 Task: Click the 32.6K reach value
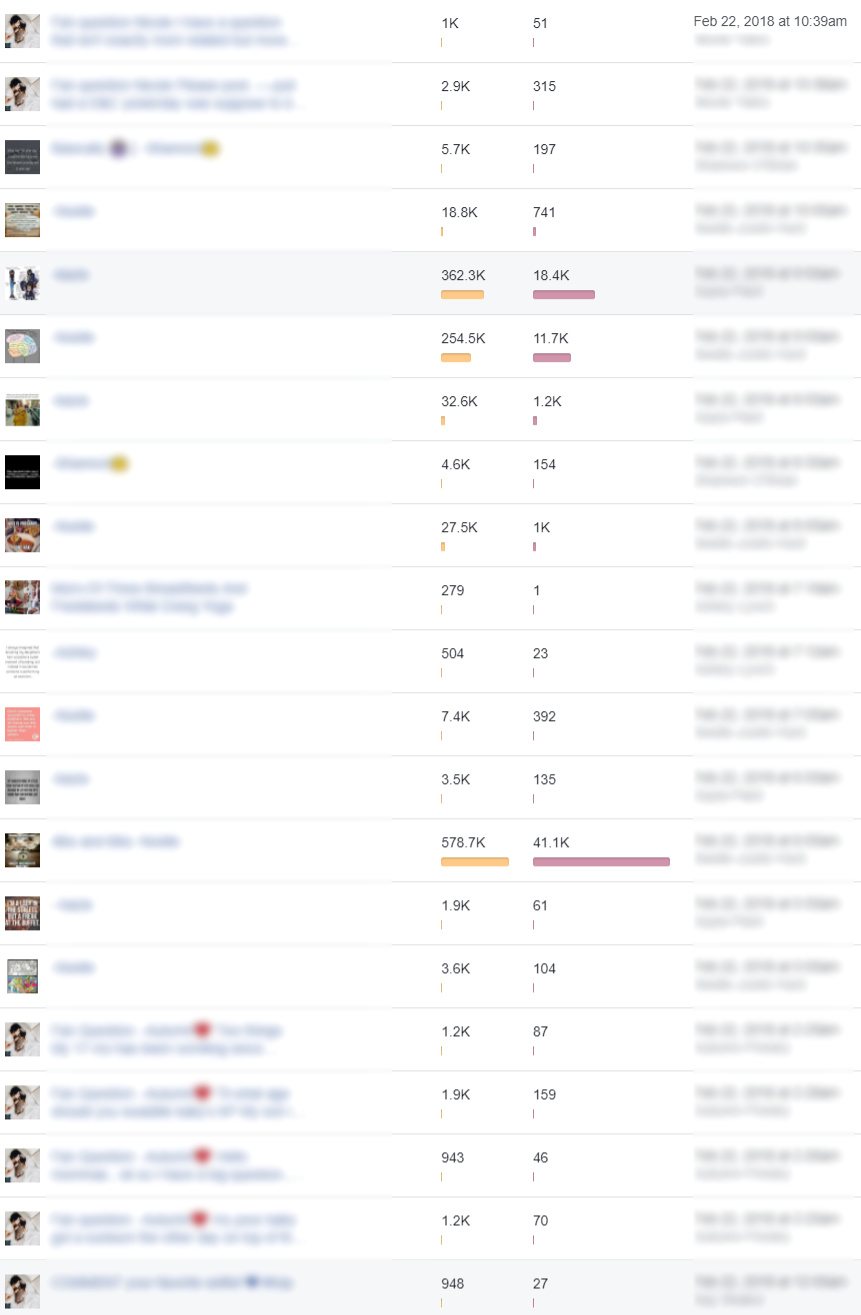pyautogui.click(x=459, y=401)
